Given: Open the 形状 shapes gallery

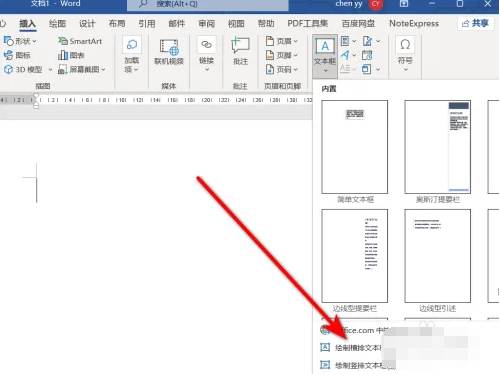Looking at the screenshot, I should (20, 41).
